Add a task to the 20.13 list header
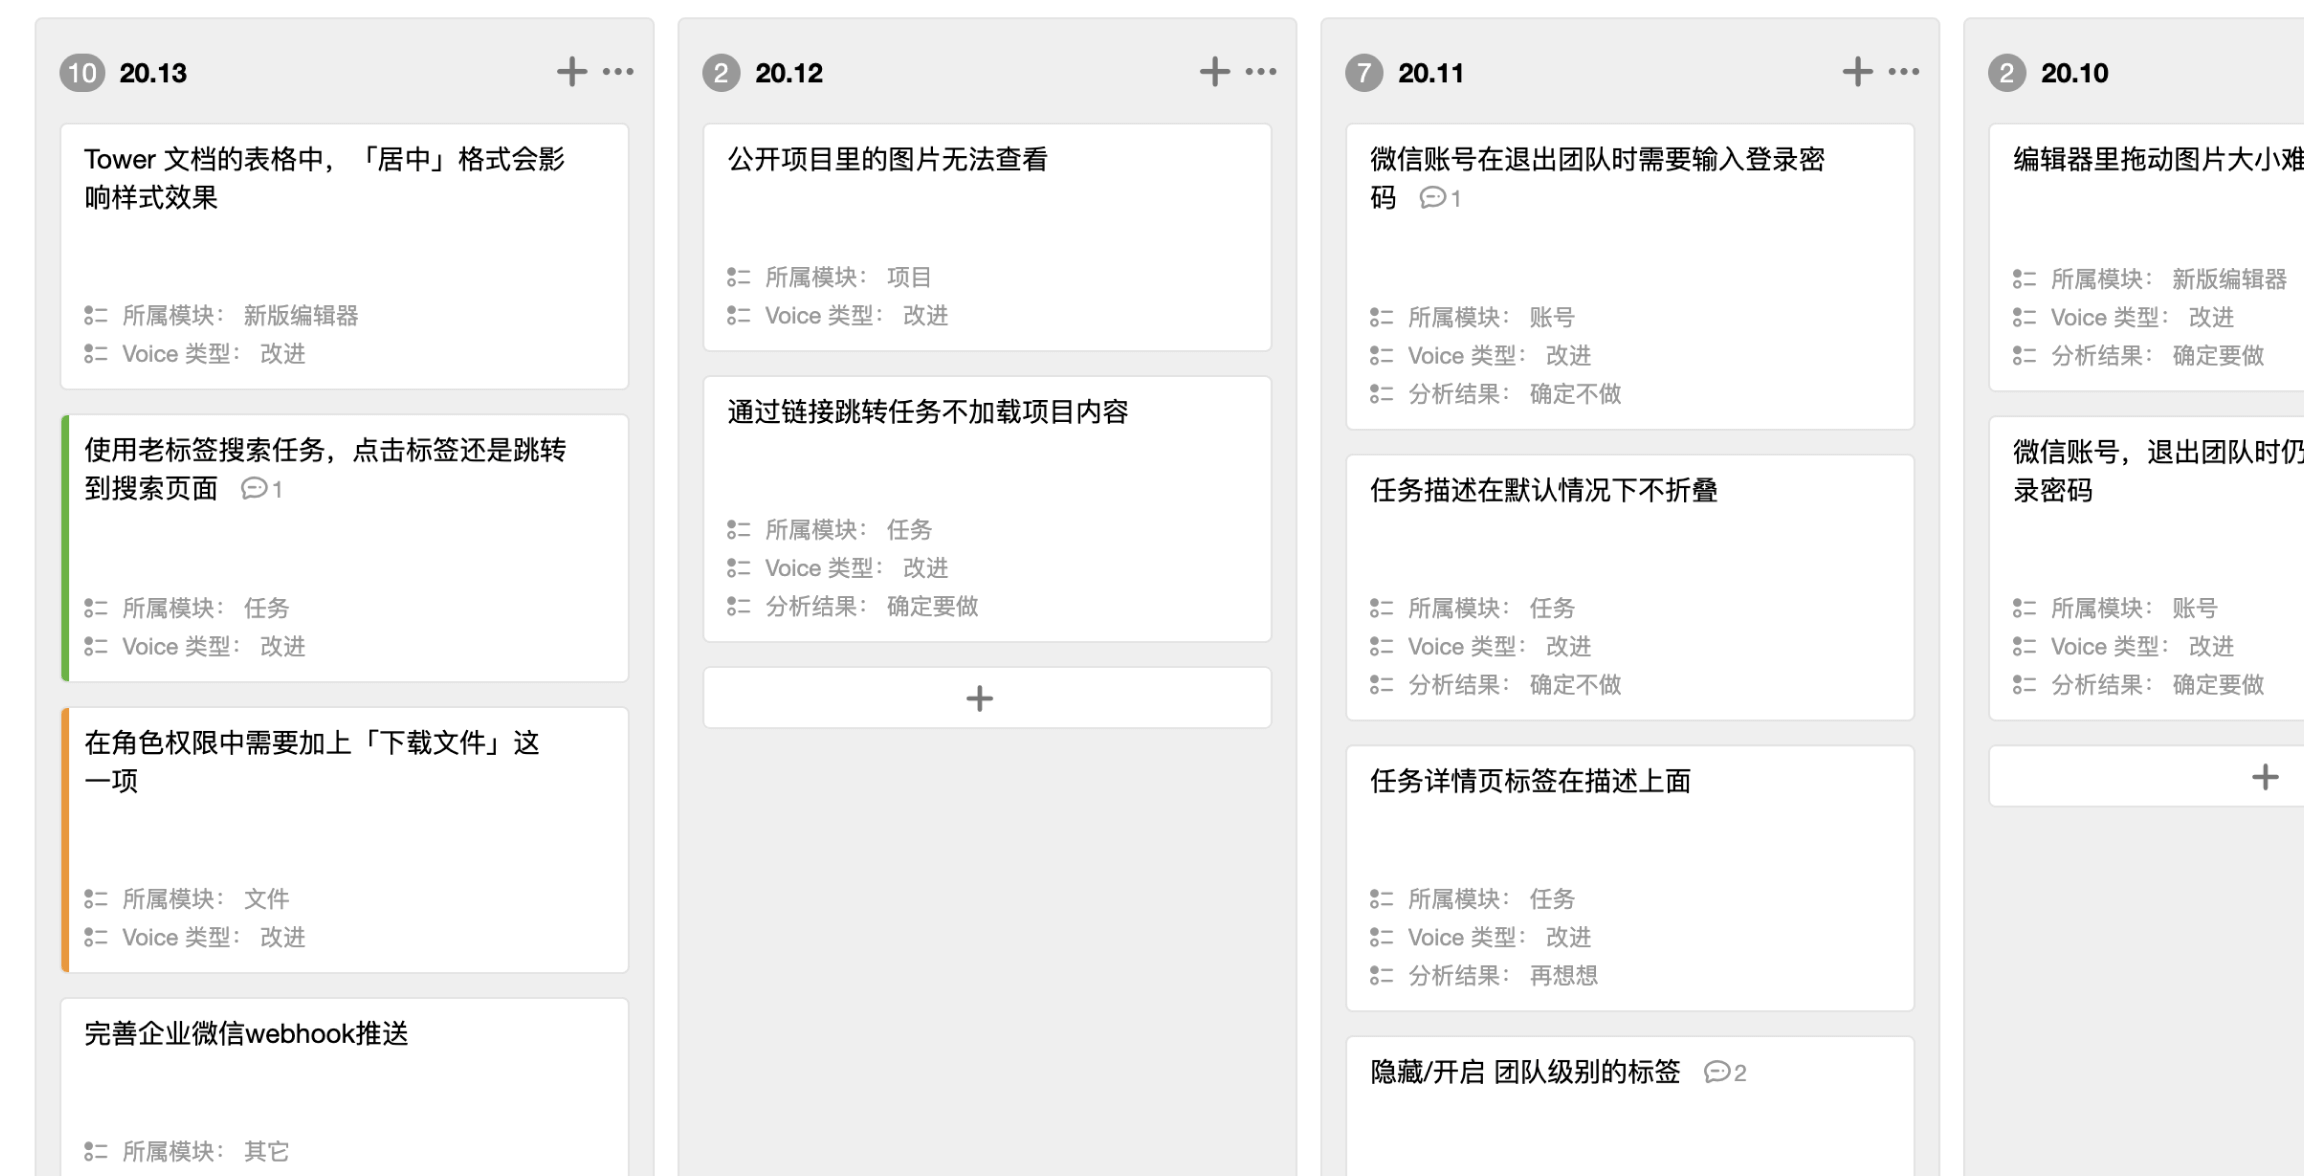This screenshot has height=1176, width=2304. pyautogui.click(x=572, y=72)
